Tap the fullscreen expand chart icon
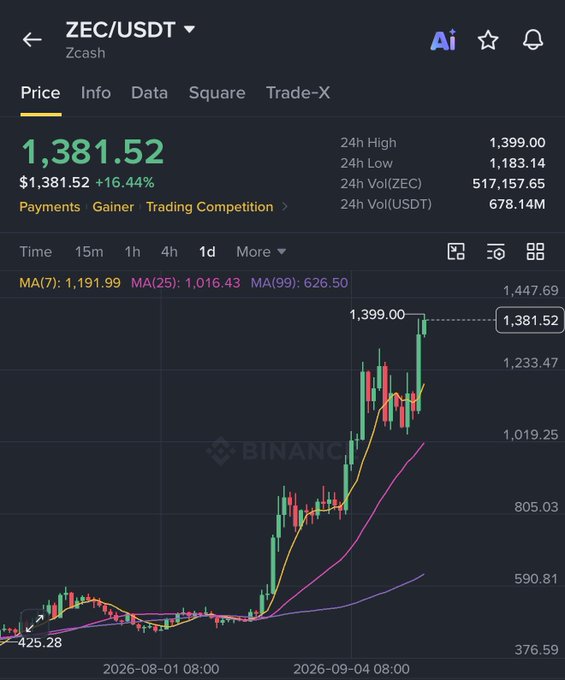This screenshot has width=565, height=680. (x=34, y=623)
